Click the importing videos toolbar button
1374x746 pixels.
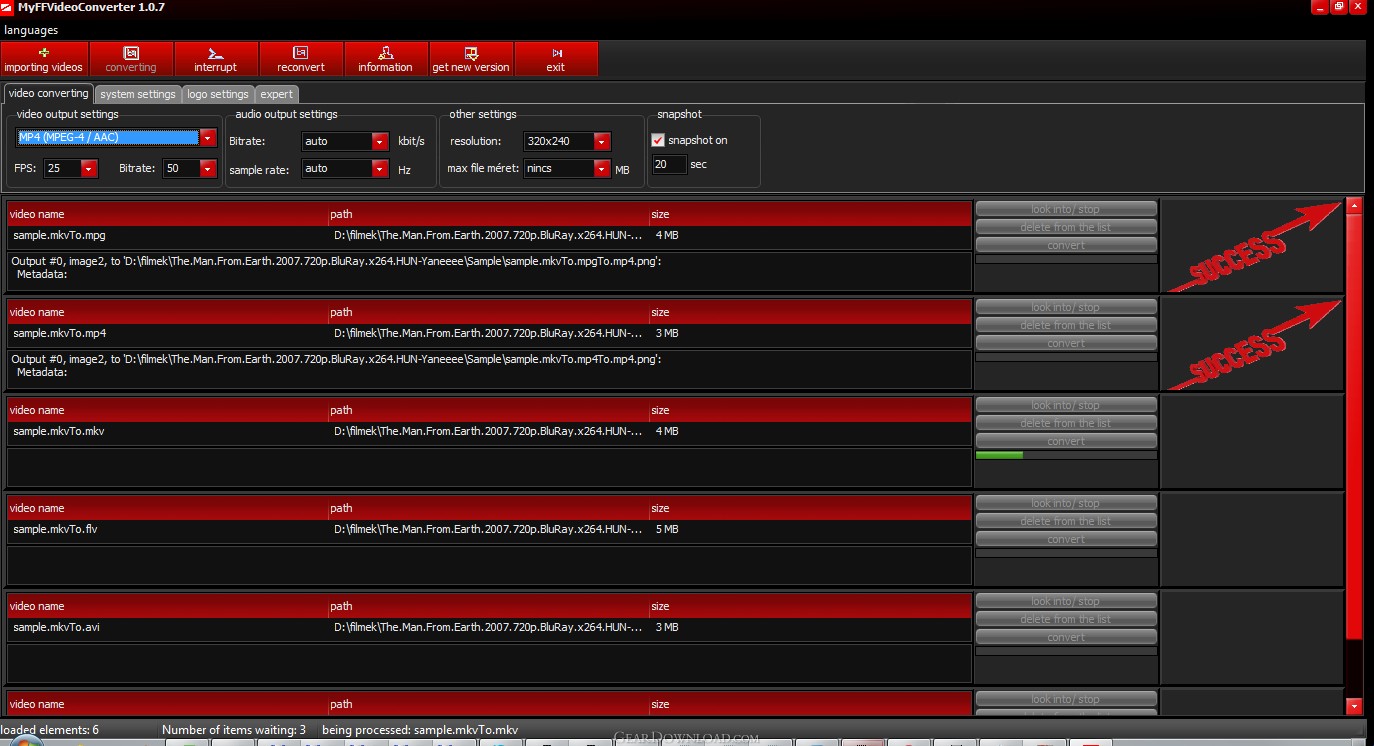pyautogui.click(x=44, y=59)
